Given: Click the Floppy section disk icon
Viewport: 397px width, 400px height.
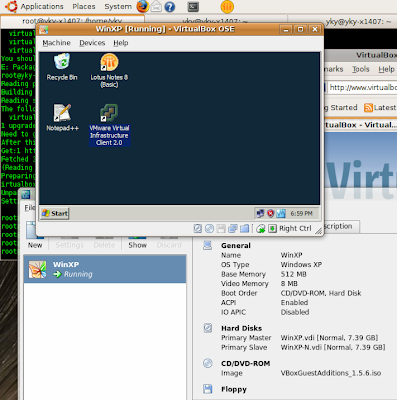Looking at the screenshot, I should click(x=208, y=389).
